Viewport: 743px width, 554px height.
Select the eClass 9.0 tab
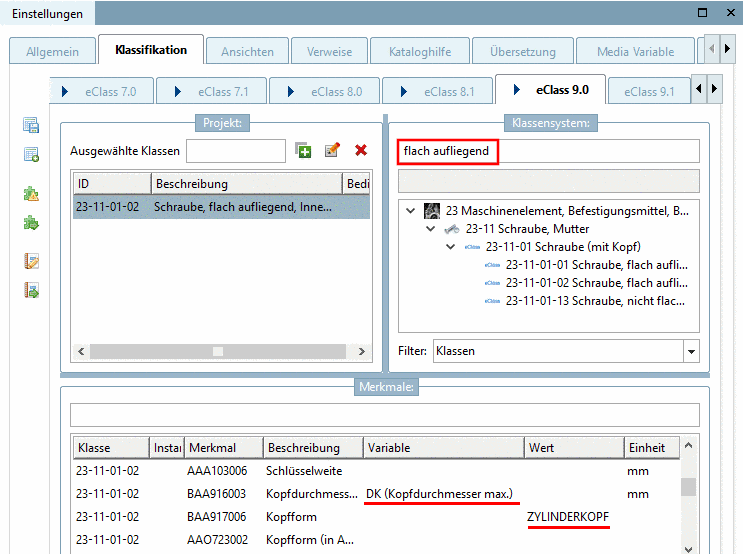tap(550, 90)
